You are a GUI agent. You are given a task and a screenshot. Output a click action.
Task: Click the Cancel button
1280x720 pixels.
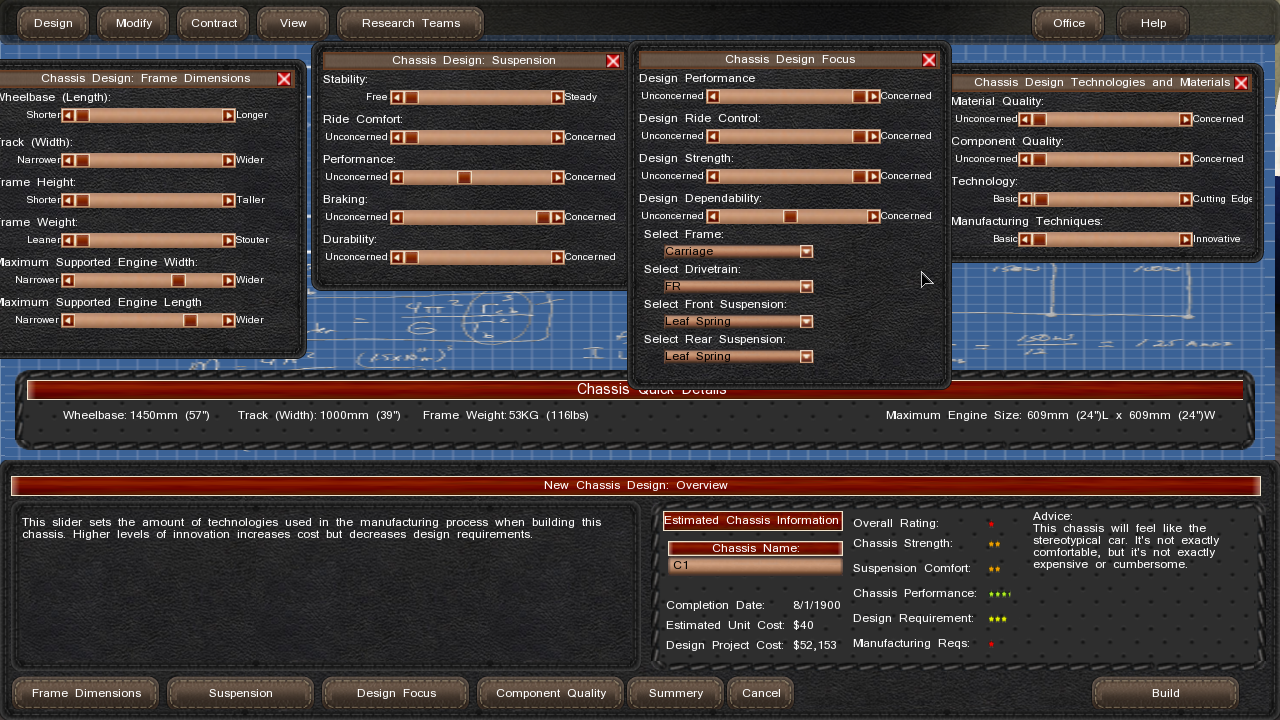coord(761,693)
